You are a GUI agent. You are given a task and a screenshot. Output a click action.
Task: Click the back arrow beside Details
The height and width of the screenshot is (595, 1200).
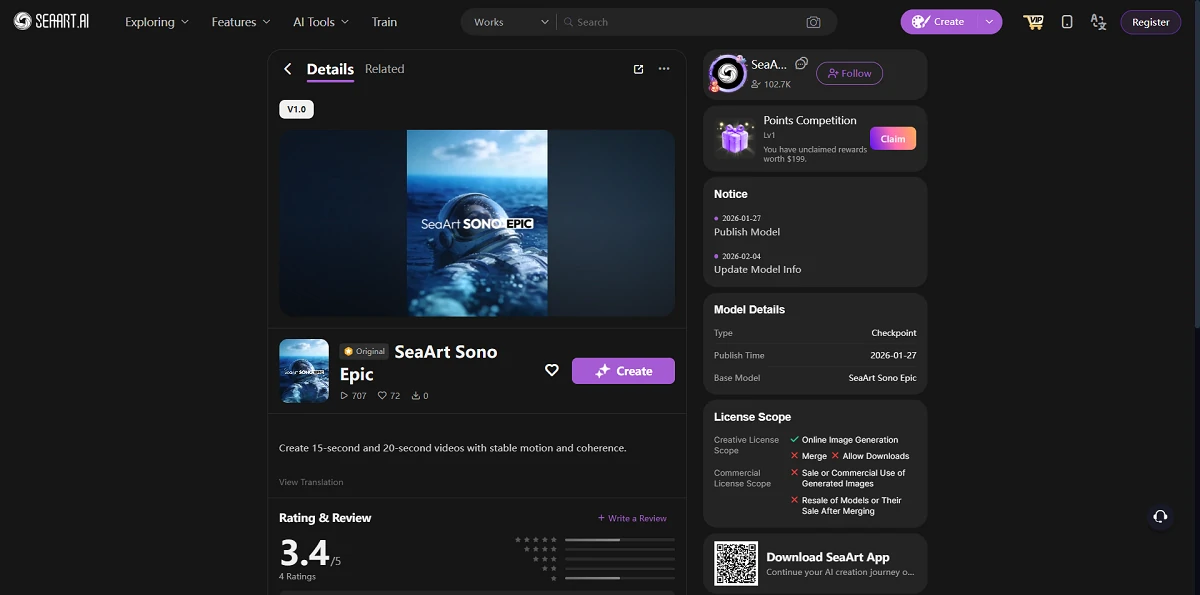[x=287, y=70]
